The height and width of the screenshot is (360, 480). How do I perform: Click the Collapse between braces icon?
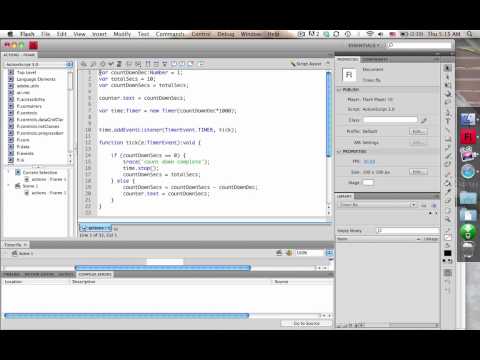pyautogui.click(x=148, y=64)
